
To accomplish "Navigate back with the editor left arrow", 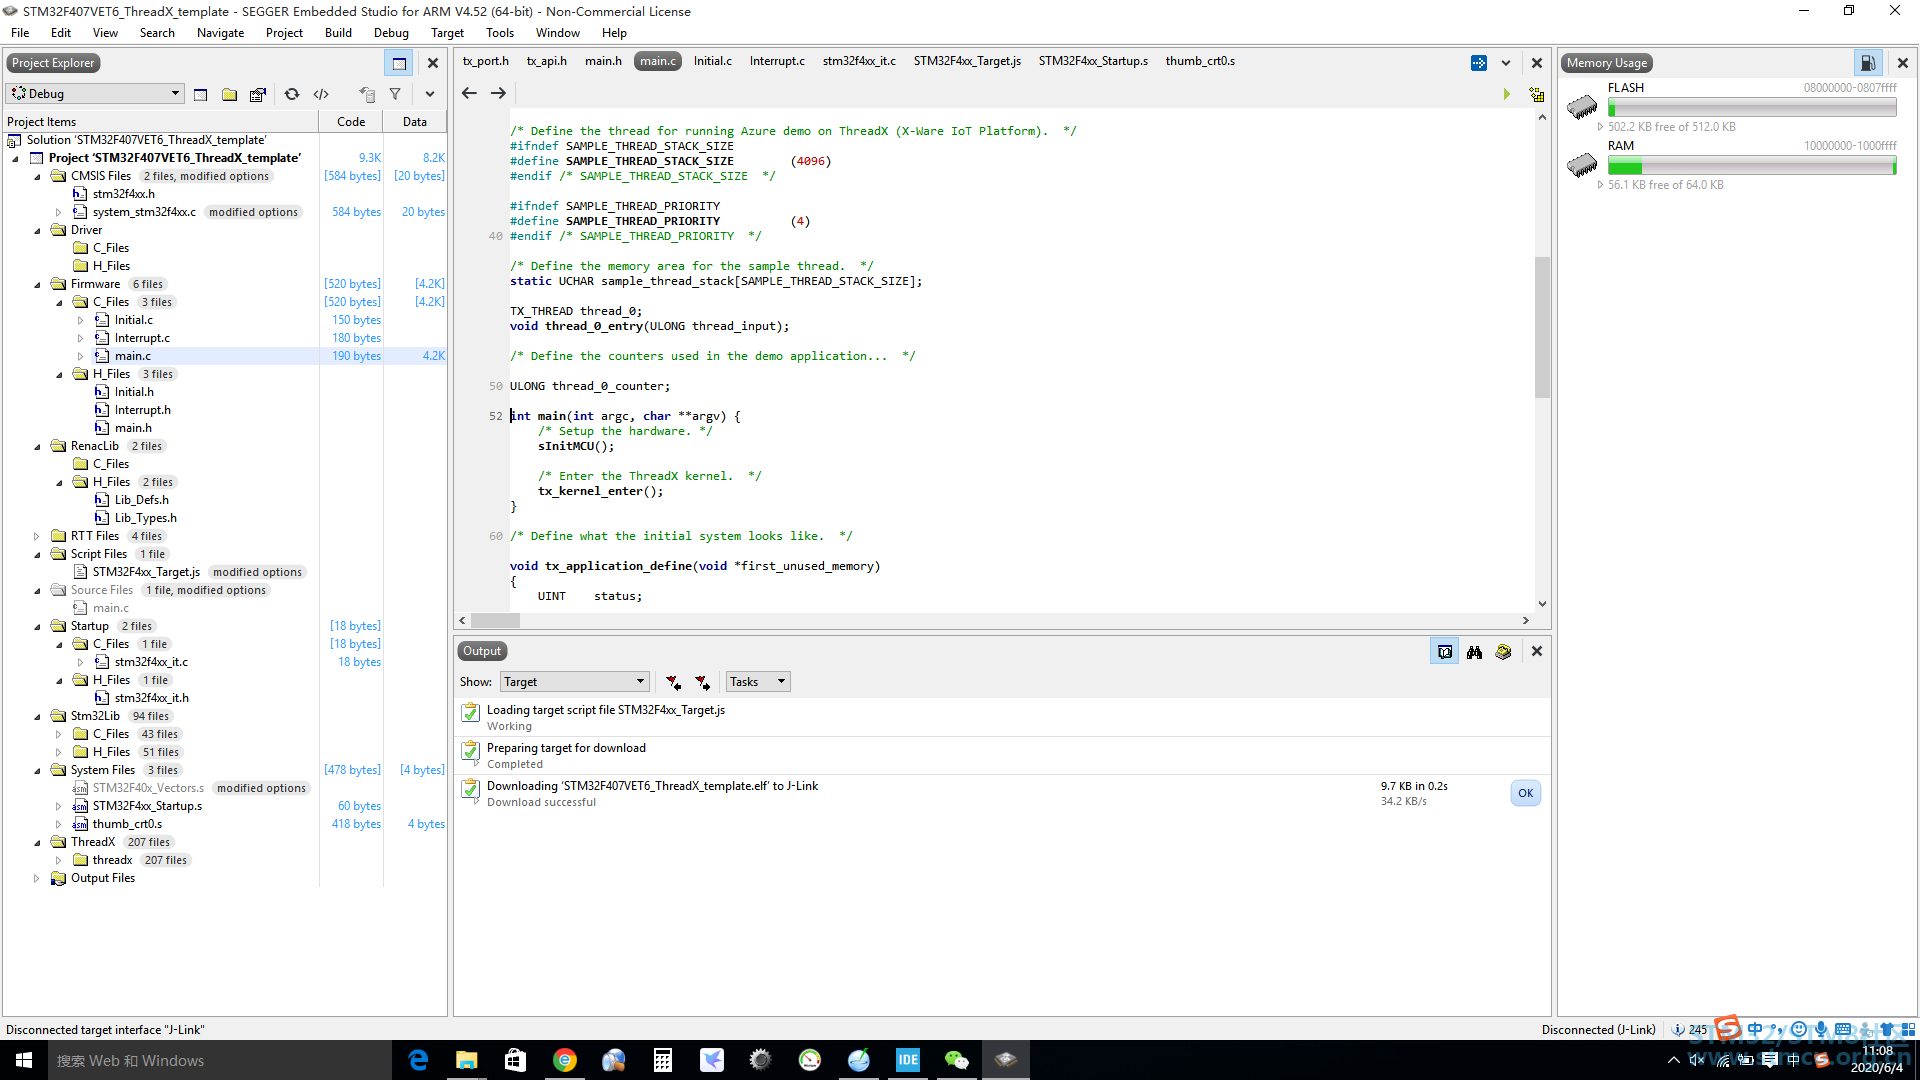I will (x=469, y=93).
